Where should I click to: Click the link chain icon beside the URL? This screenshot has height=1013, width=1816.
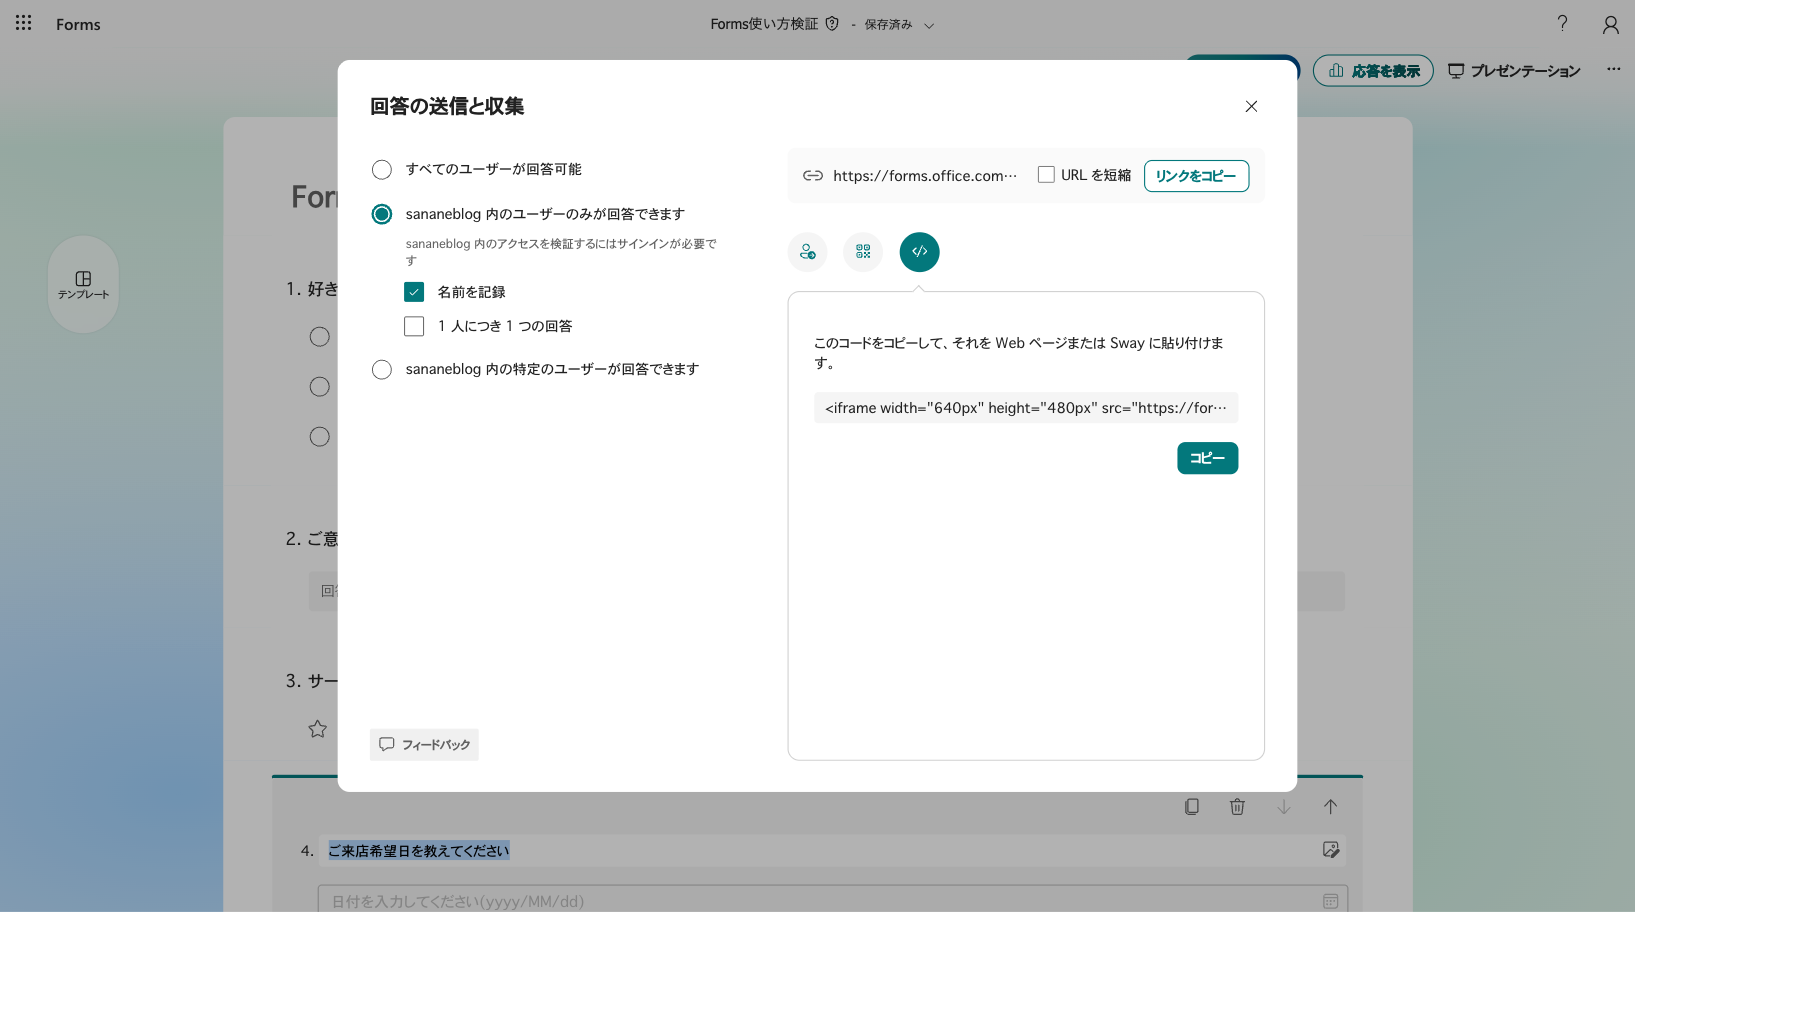point(813,175)
